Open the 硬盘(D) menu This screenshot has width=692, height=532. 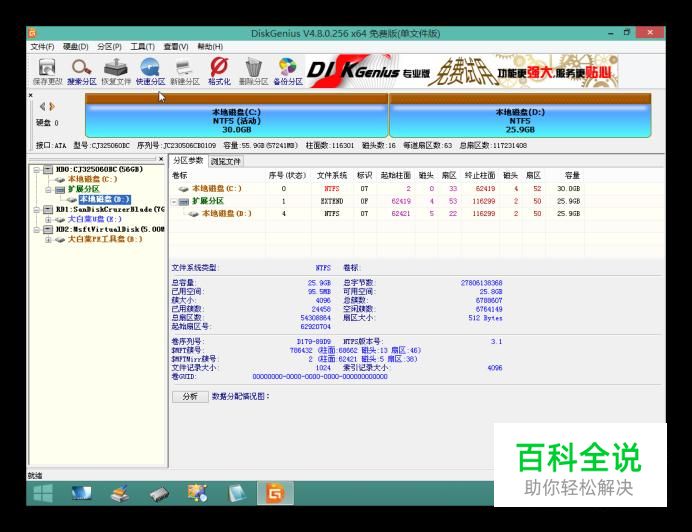tap(75, 47)
